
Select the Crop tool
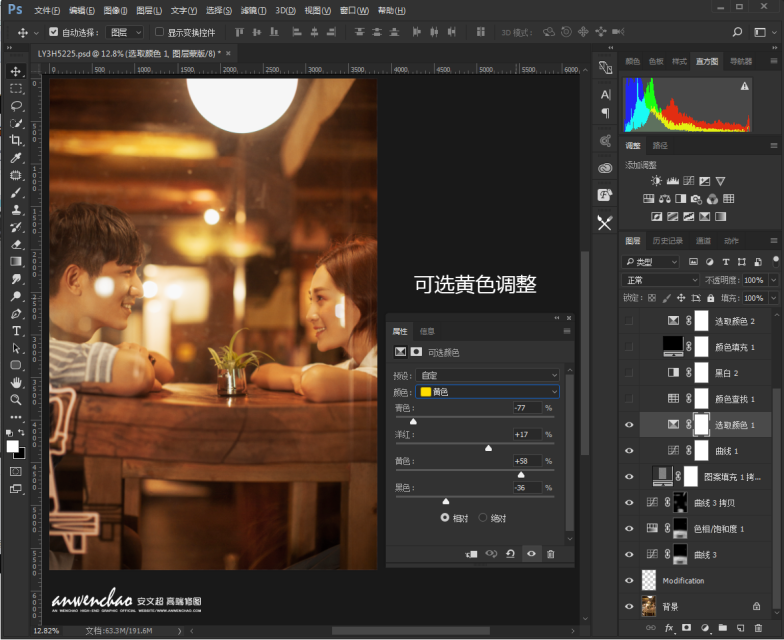(x=16, y=140)
